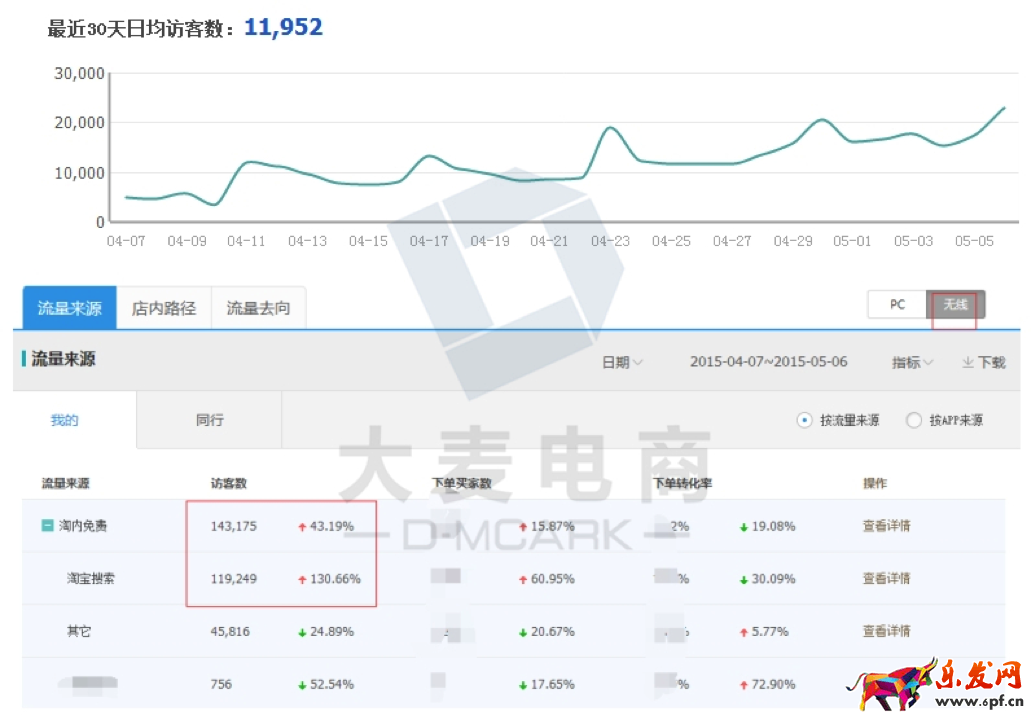Collapse the 淘内免费 row minus icon
This screenshot has height=722, width=1034.
coord(47,526)
